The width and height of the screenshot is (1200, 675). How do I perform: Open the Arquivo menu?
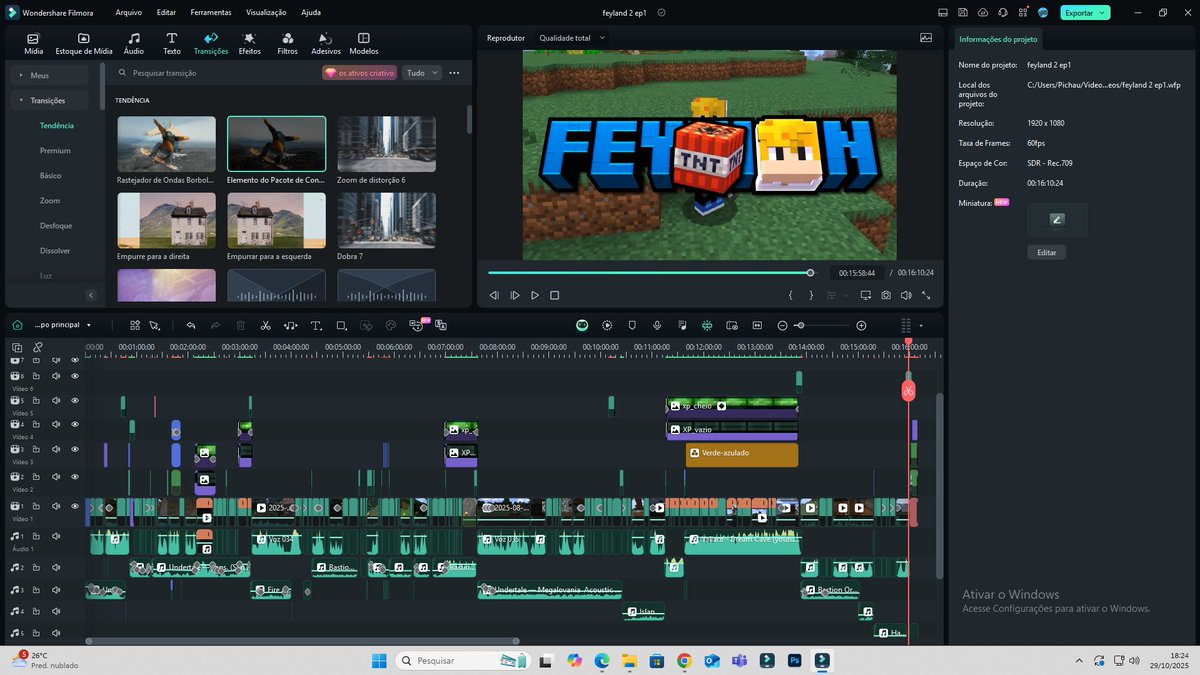pos(128,13)
